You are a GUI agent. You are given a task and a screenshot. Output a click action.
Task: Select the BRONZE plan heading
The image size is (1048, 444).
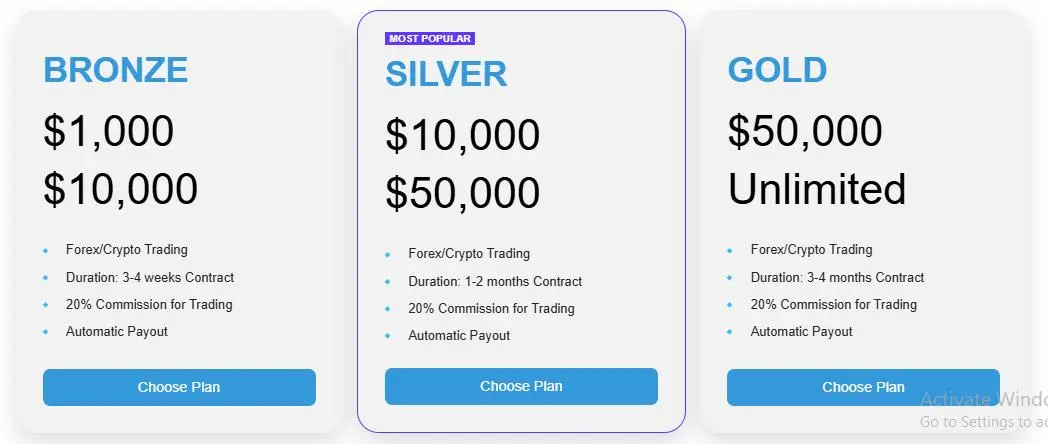coord(116,70)
